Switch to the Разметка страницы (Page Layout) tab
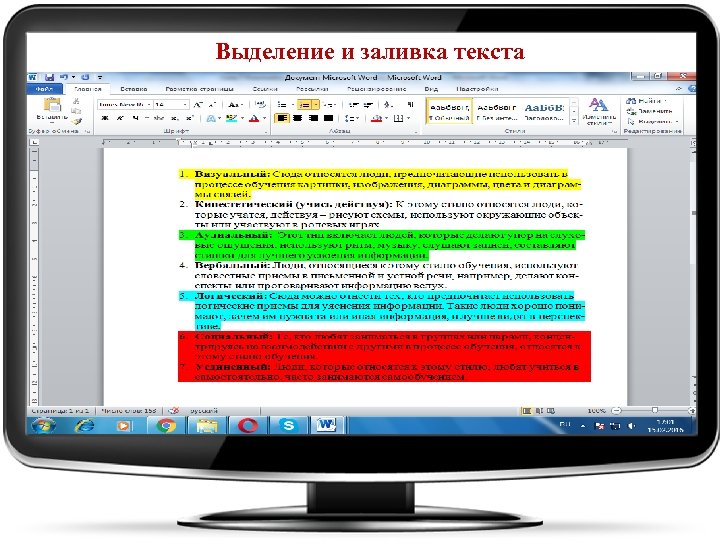 coord(200,89)
